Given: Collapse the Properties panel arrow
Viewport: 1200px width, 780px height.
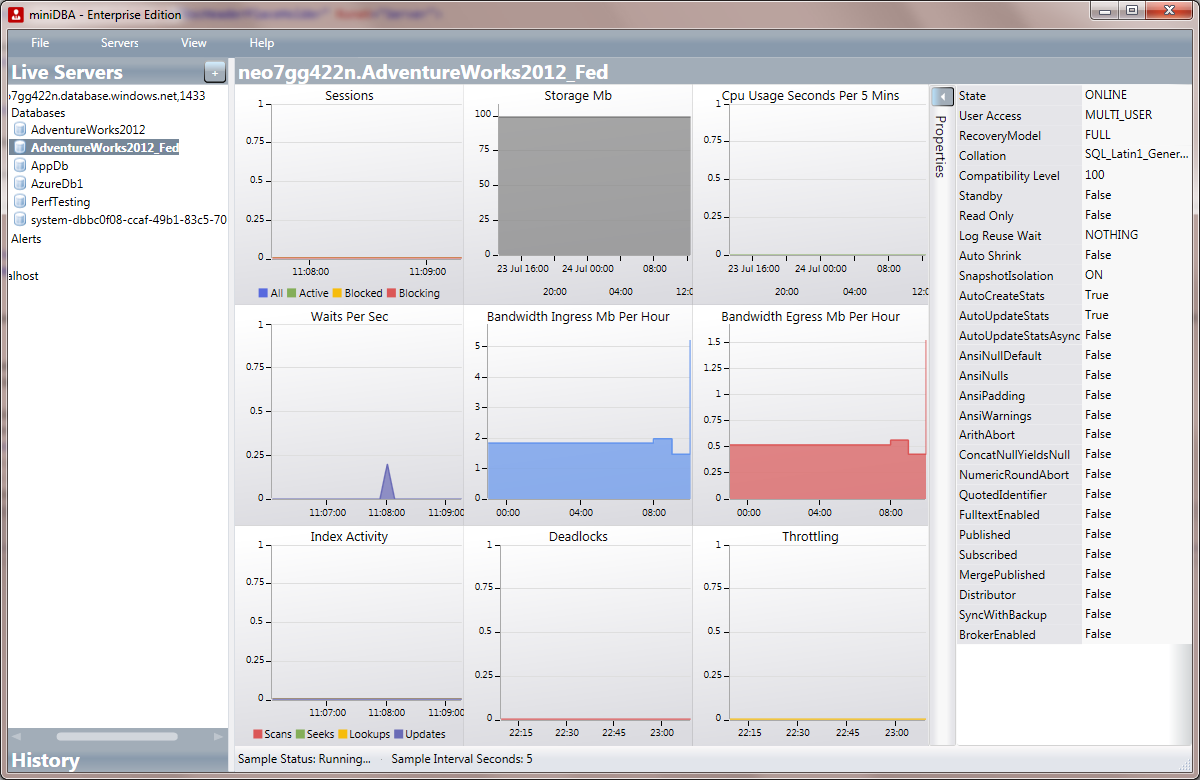Looking at the screenshot, I should click(x=941, y=96).
